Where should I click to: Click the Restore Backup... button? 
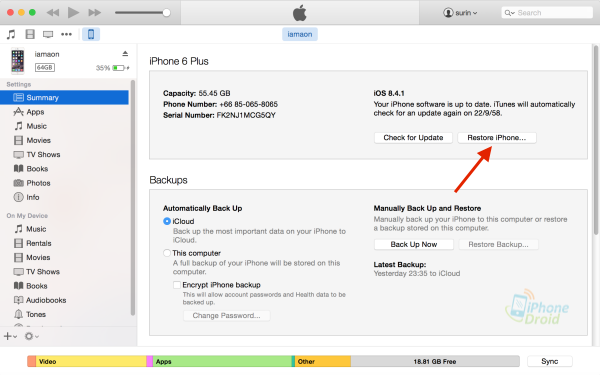[x=498, y=244]
